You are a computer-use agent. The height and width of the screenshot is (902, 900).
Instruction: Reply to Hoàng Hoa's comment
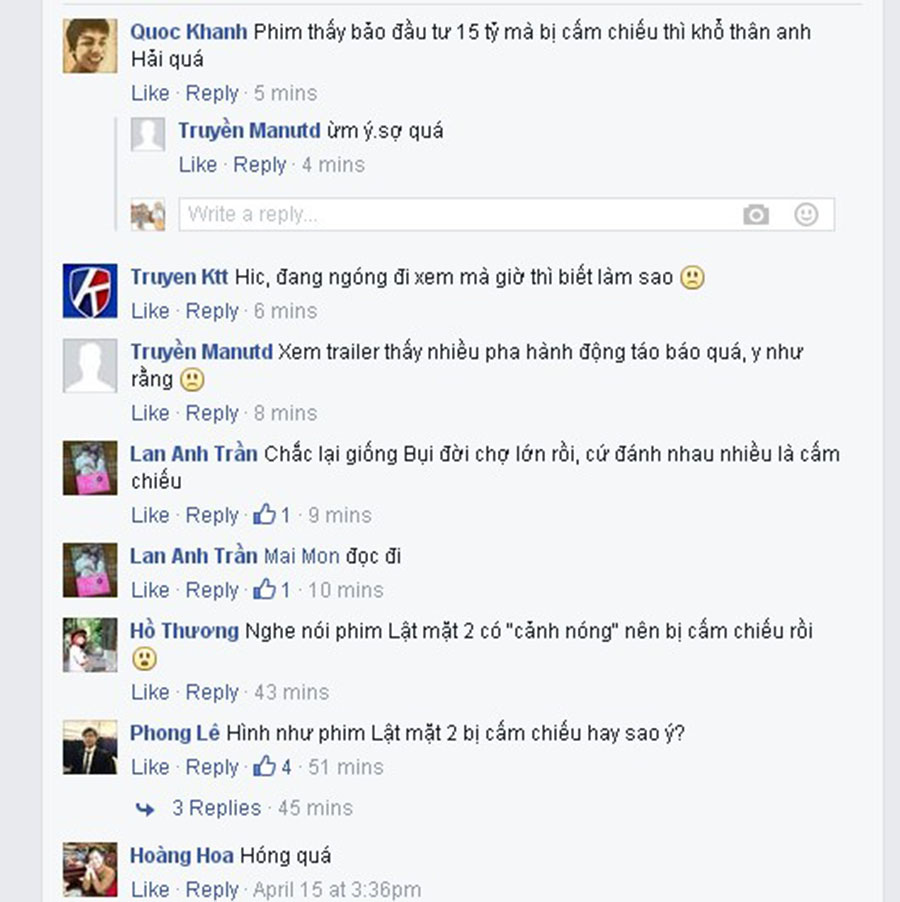[212, 889]
